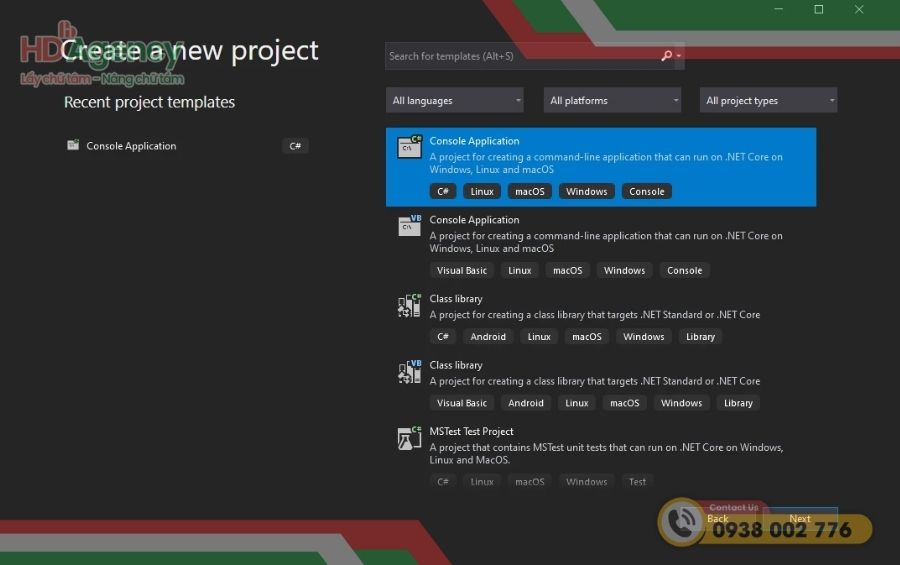
Task: Click Android tag in C# Class library
Action: tap(488, 336)
